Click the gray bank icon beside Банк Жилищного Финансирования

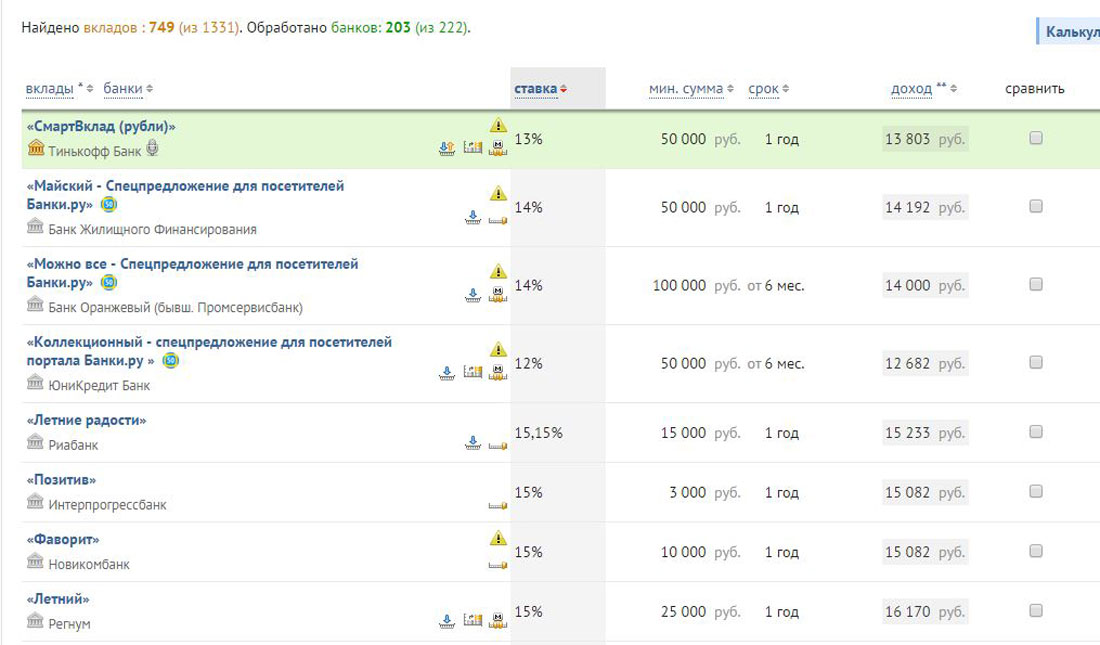click(x=35, y=226)
